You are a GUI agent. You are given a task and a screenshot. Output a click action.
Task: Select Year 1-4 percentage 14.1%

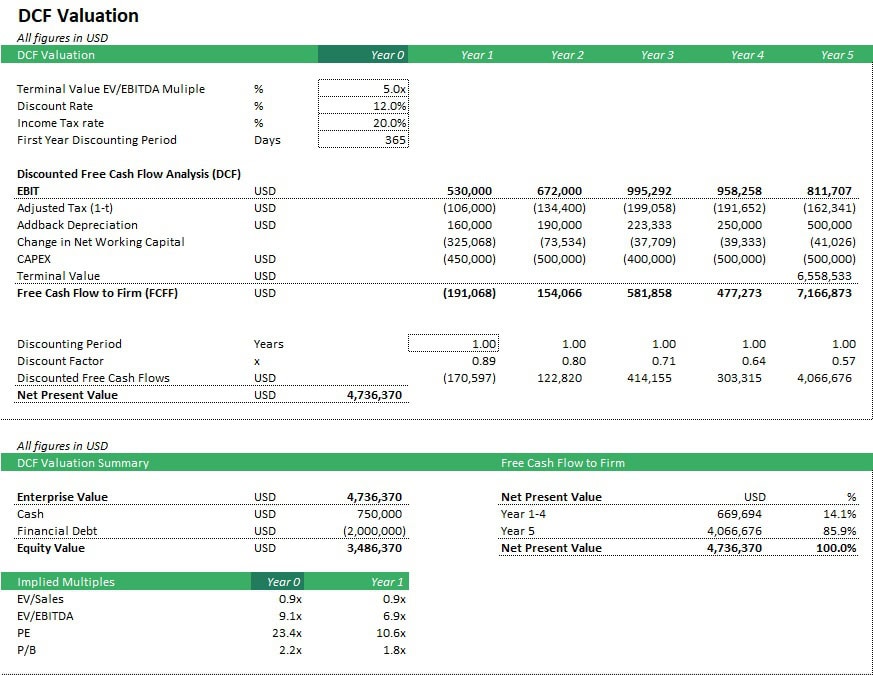(840, 514)
